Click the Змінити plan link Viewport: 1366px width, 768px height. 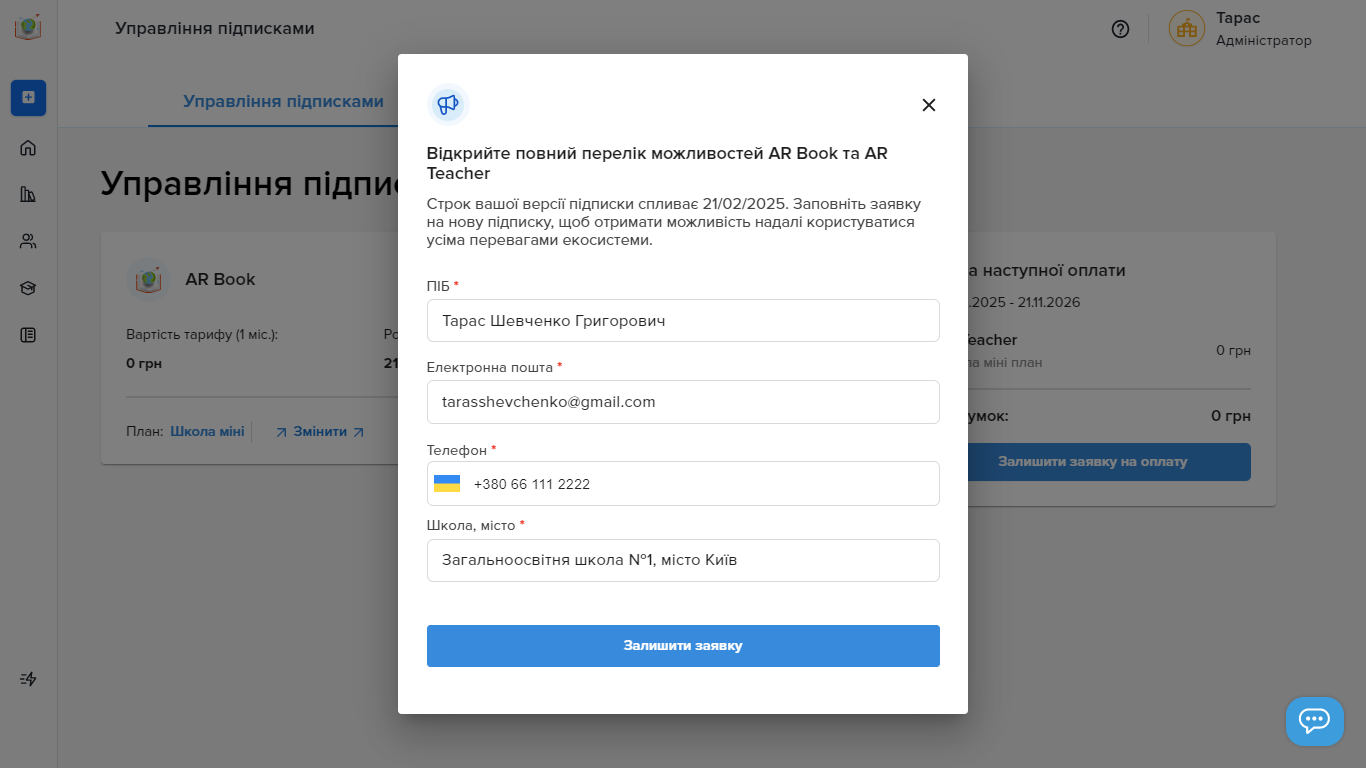[320, 432]
